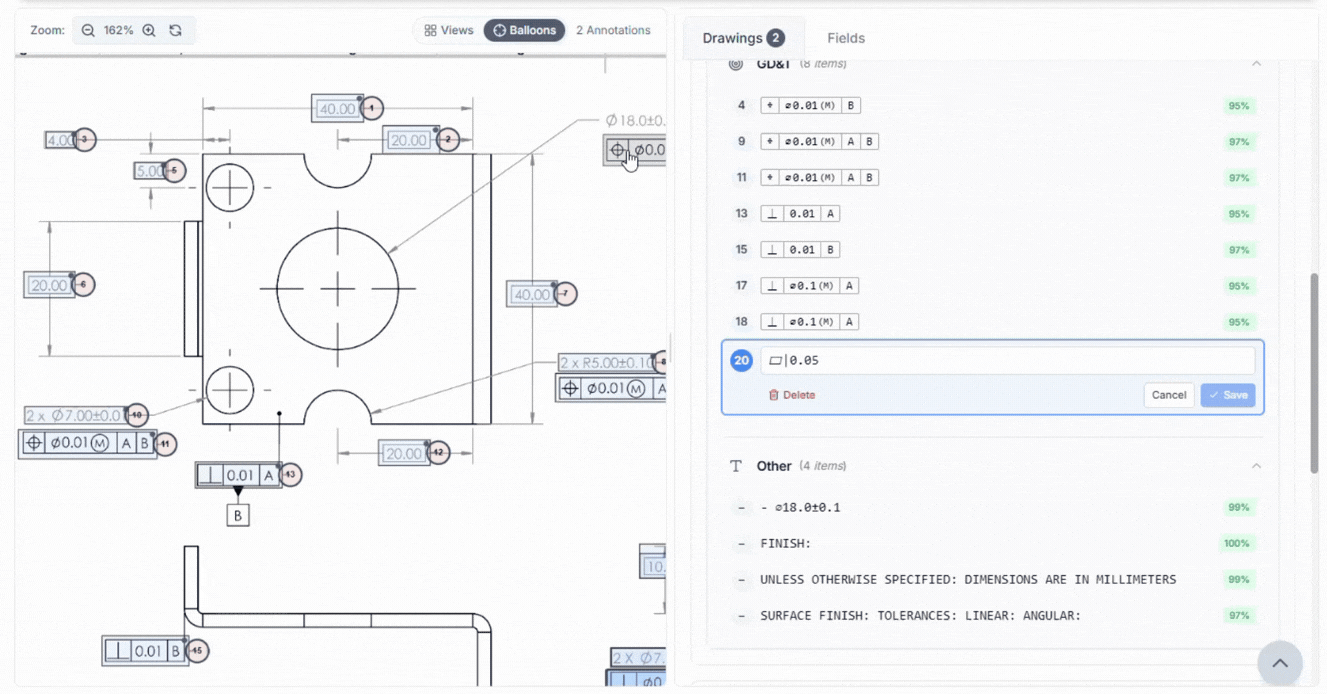Select the 4.00 dimension box
This screenshot has width=1327, height=694.
point(61,140)
